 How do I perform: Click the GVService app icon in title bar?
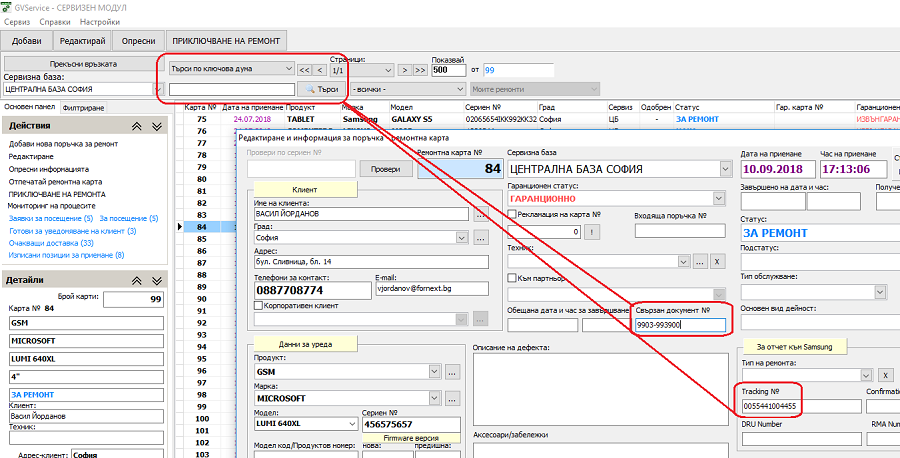coord(7,7)
